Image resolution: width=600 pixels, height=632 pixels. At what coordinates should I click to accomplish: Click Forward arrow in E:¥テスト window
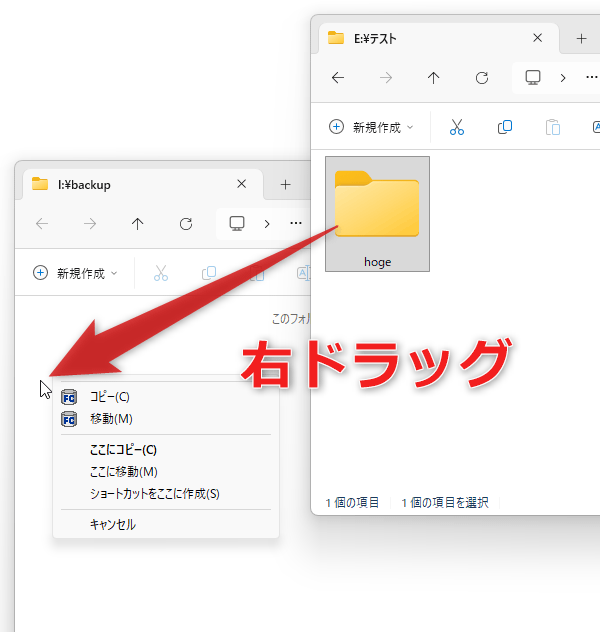[386, 77]
